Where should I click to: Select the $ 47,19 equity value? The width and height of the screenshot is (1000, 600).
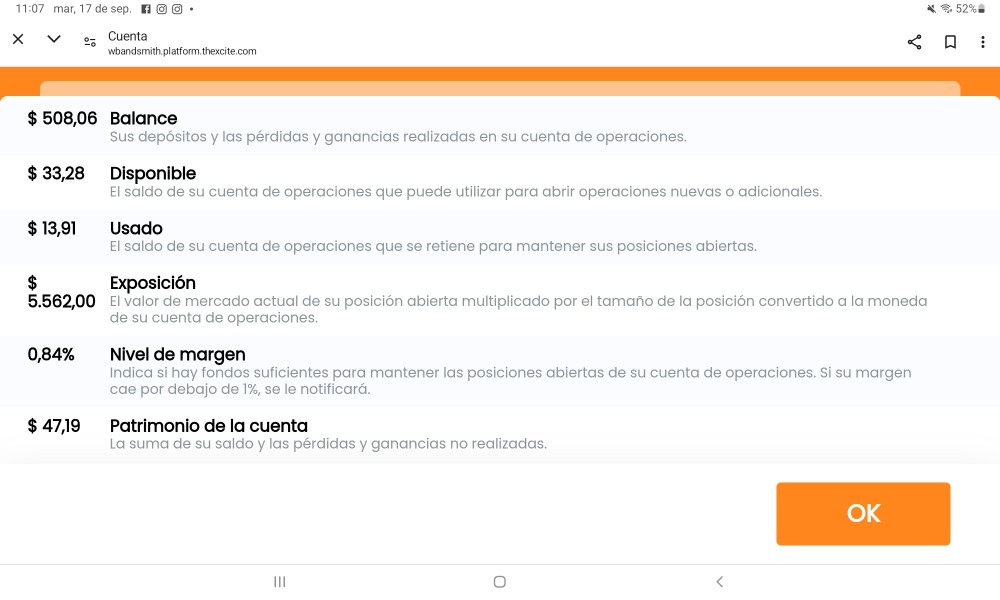[x=54, y=426]
